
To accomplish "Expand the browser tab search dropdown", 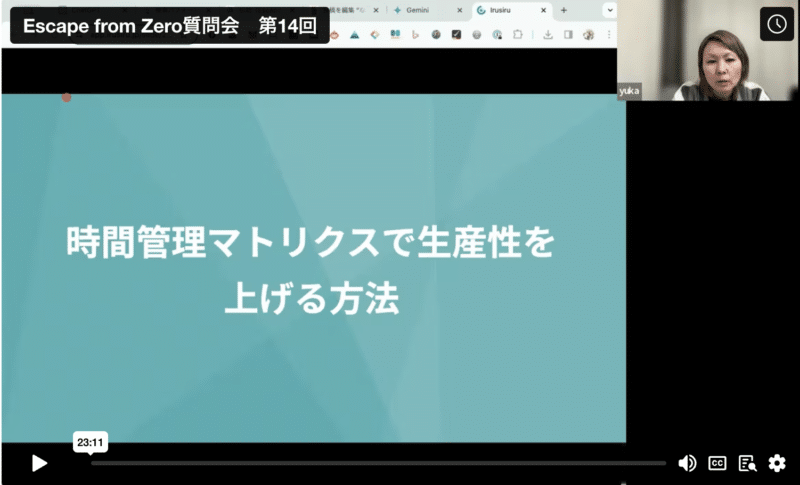I will click(x=609, y=10).
